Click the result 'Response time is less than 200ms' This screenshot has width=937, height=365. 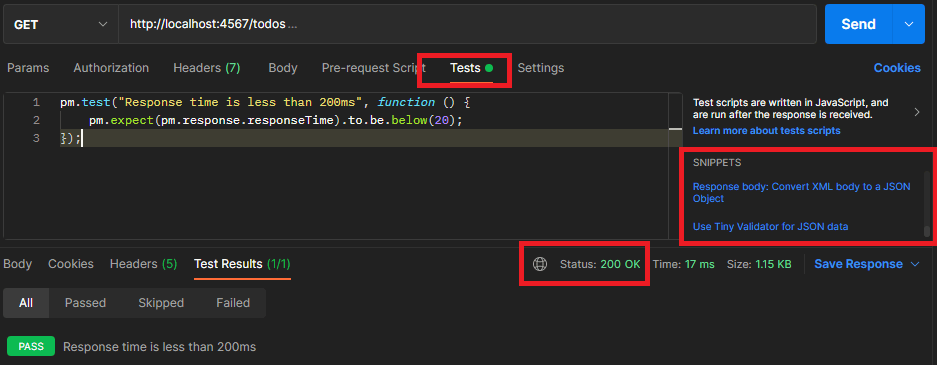(160, 346)
